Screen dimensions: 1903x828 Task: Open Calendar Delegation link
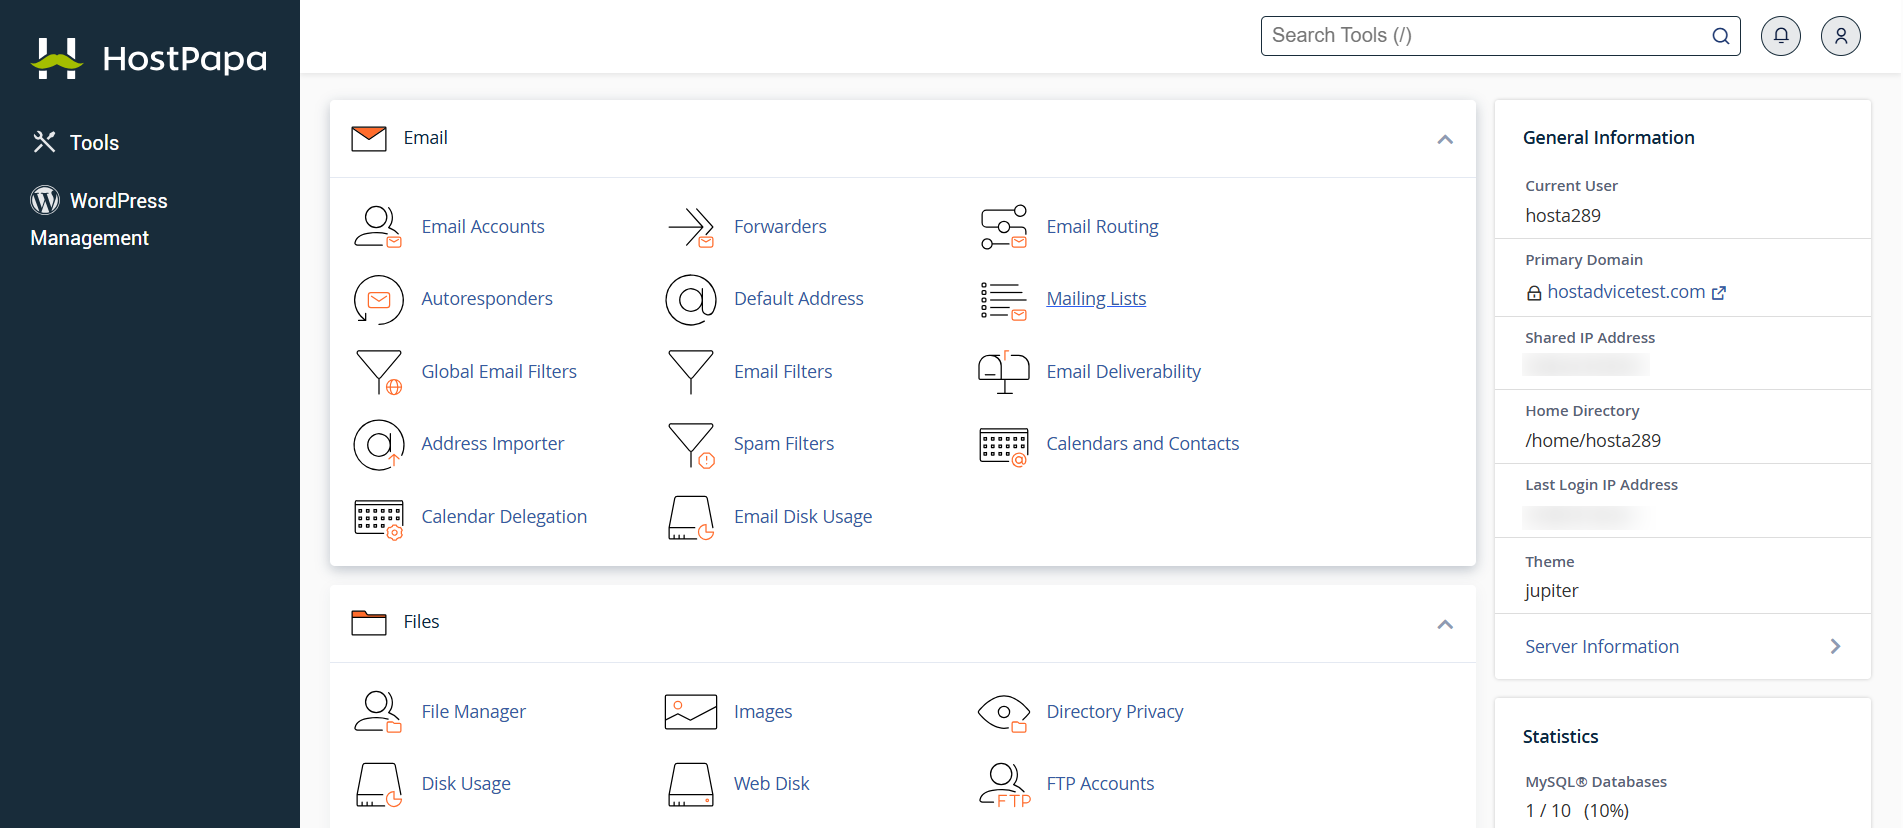point(504,517)
